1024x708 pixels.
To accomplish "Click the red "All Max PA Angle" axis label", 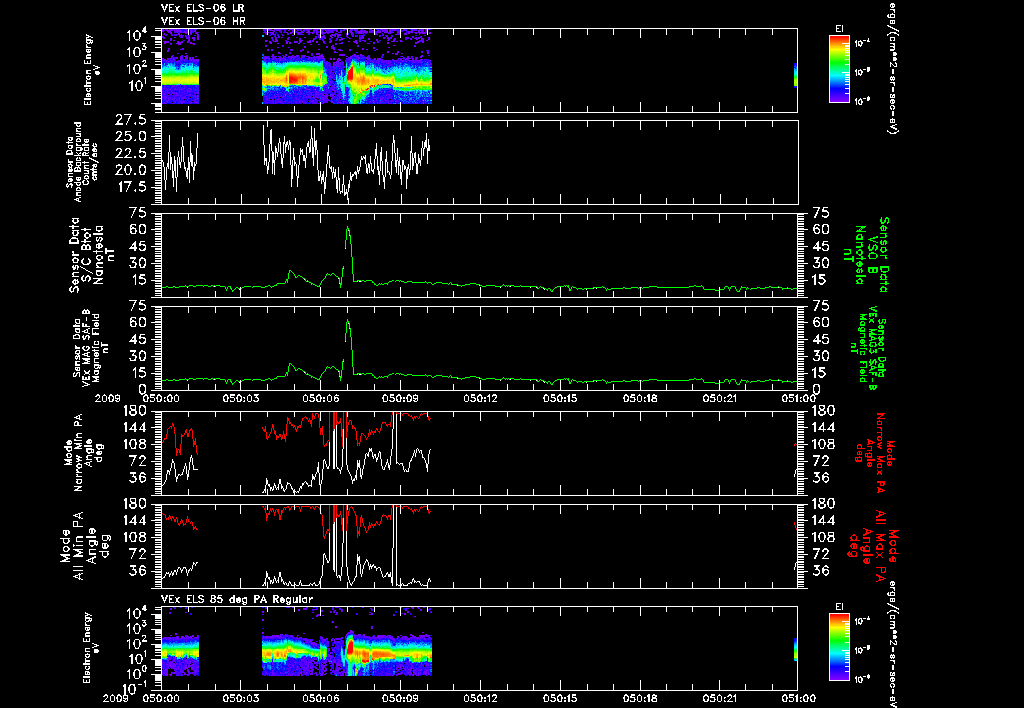I will point(873,544).
